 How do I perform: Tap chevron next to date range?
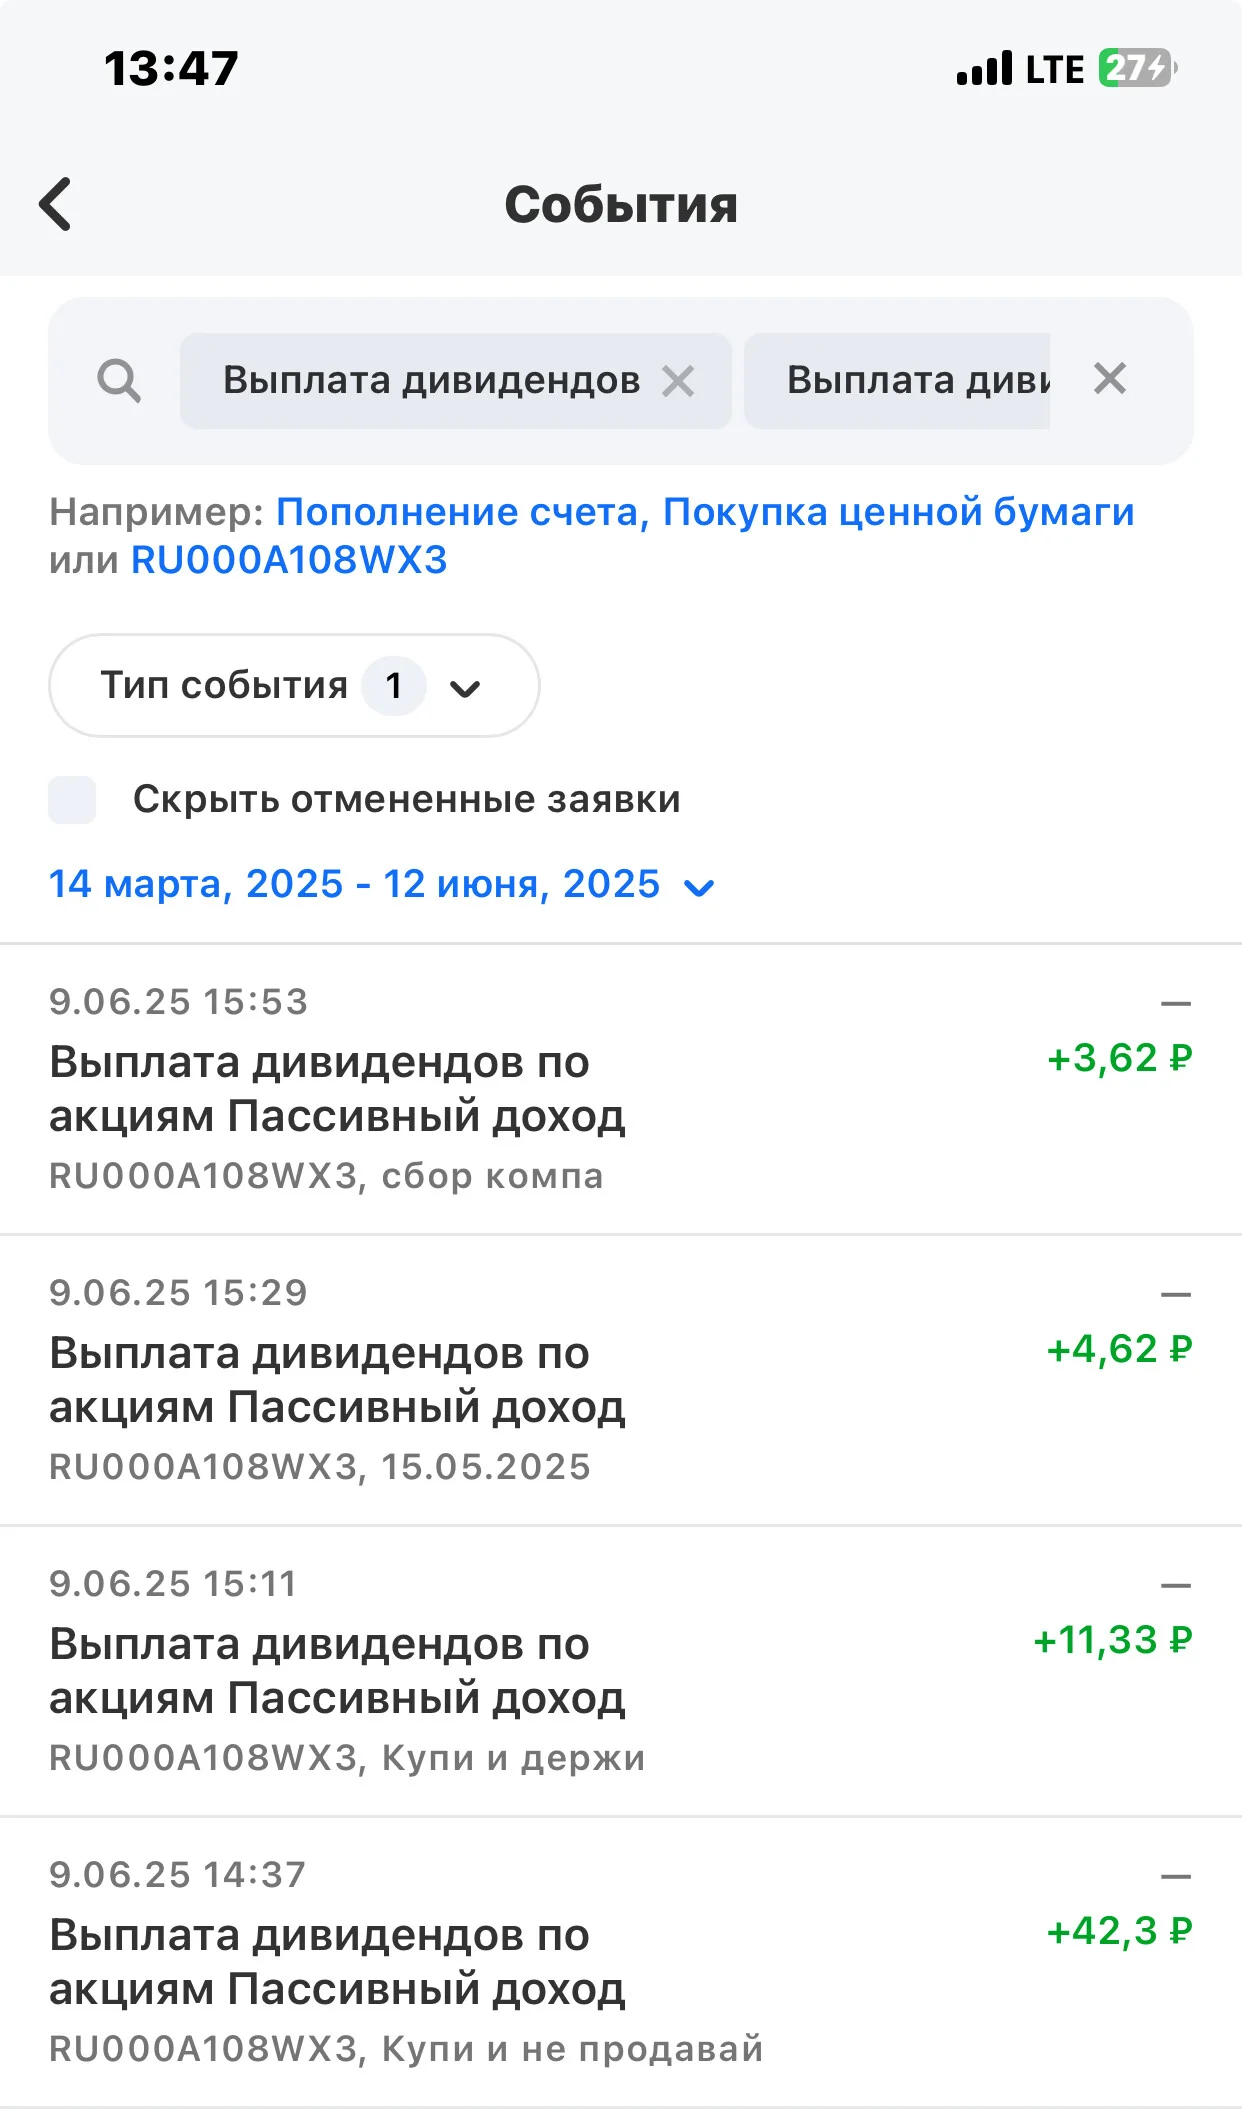point(698,887)
